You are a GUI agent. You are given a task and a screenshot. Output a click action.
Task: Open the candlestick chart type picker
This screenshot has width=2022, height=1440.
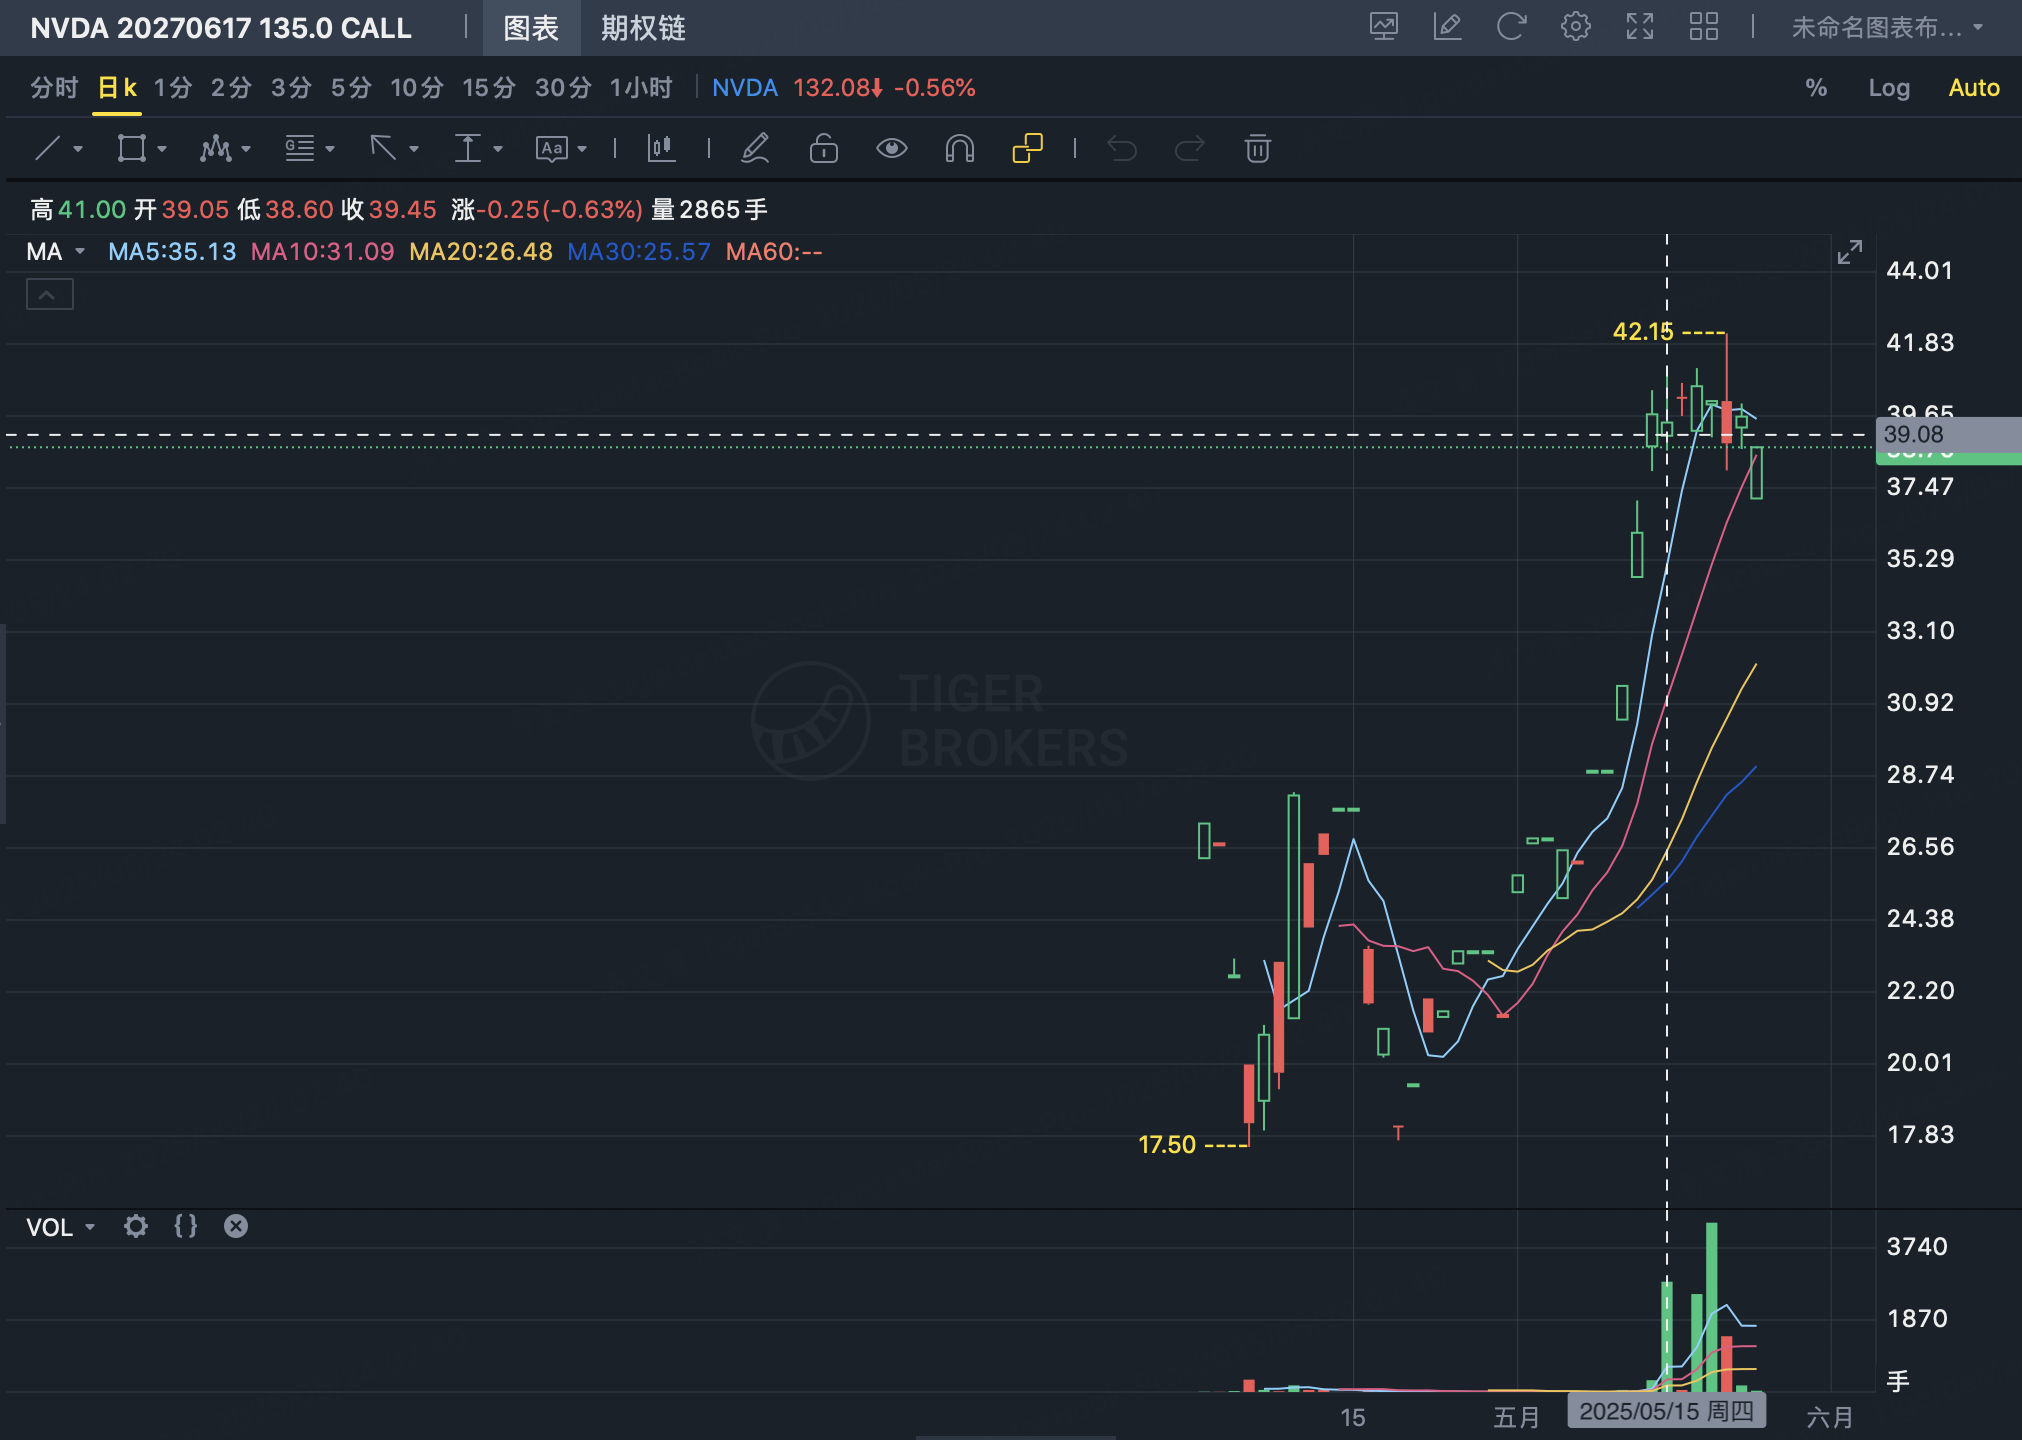pos(661,149)
